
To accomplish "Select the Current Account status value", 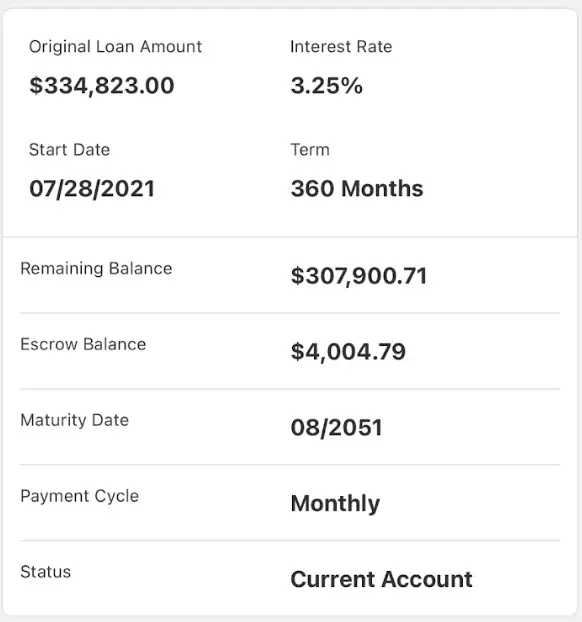I will point(382,579).
